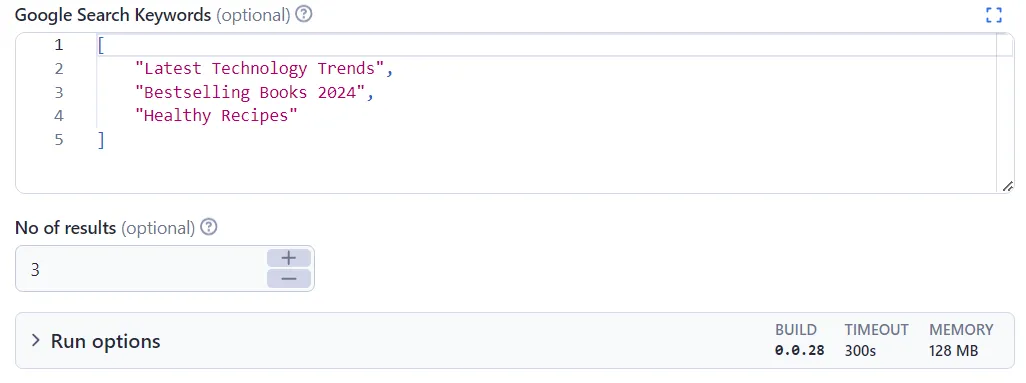The width and height of the screenshot is (1026, 383).
Task: Open fullscreen editor for keywords
Action: point(993,15)
